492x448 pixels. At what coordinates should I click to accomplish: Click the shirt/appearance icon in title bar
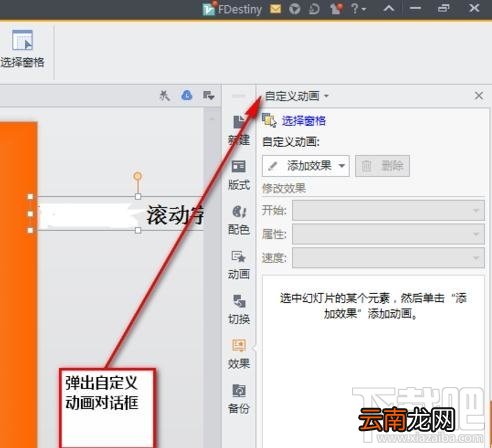point(336,9)
